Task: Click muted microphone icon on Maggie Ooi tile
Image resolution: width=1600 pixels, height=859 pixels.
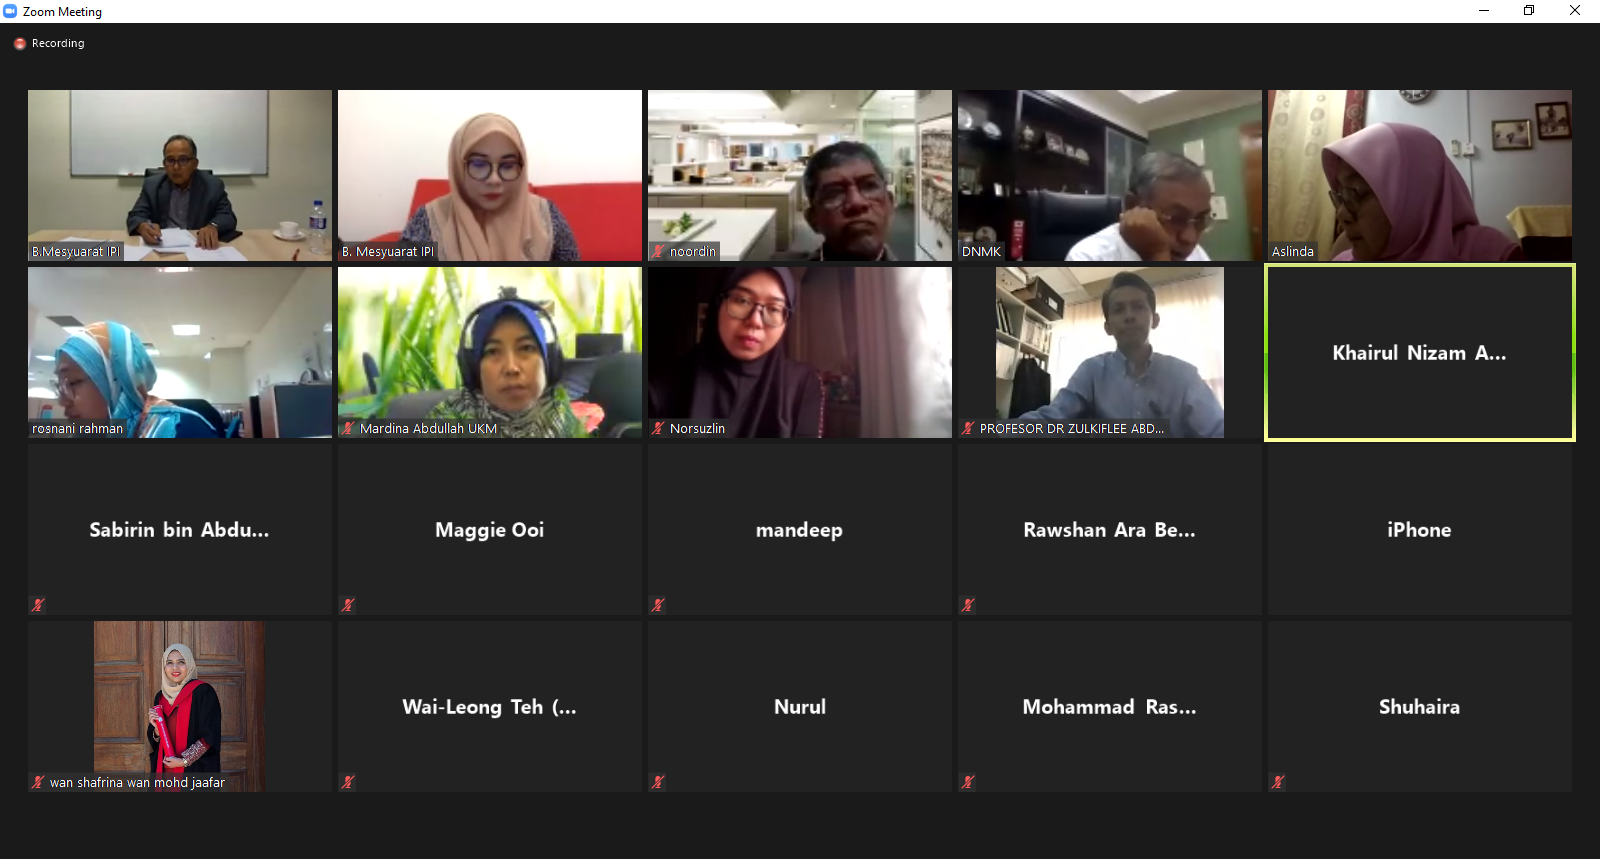Action: coord(348,605)
